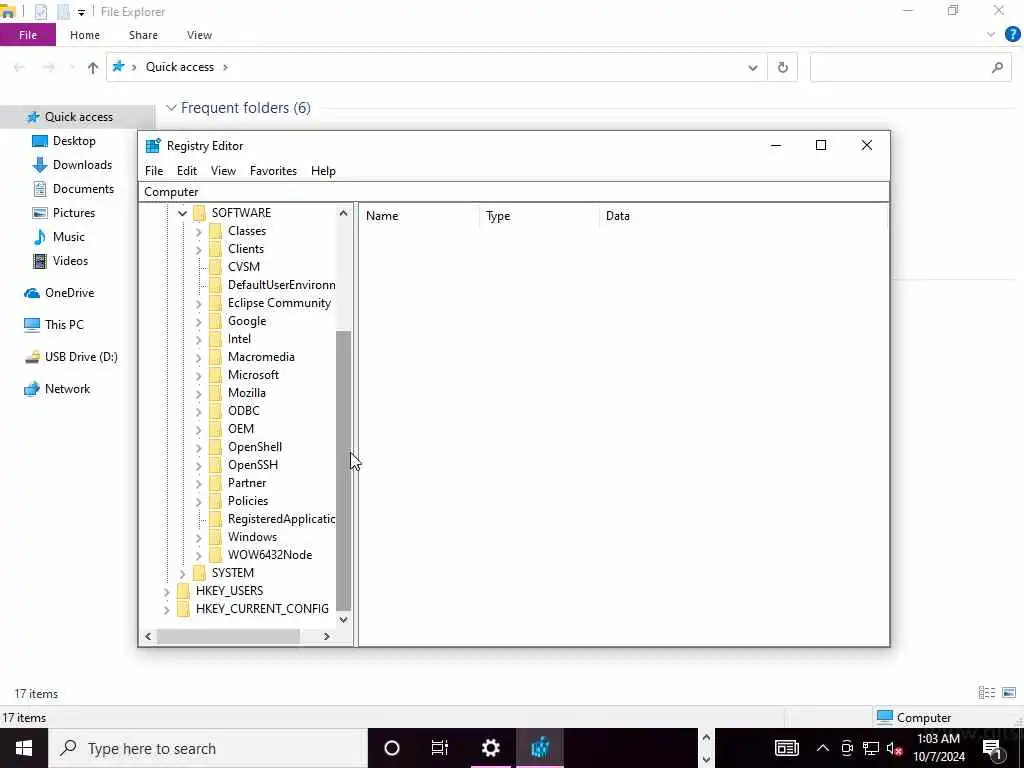Click the Registry Editor address bar showing Computer

(513, 192)
